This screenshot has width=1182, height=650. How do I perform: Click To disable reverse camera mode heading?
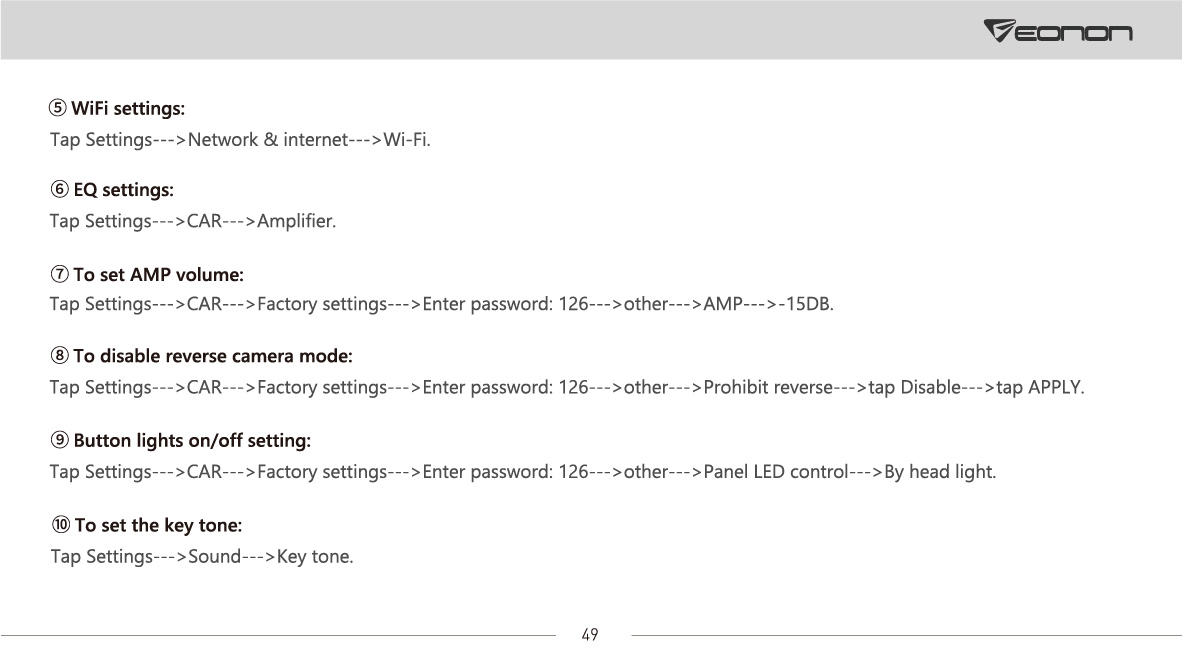point(213,356)
